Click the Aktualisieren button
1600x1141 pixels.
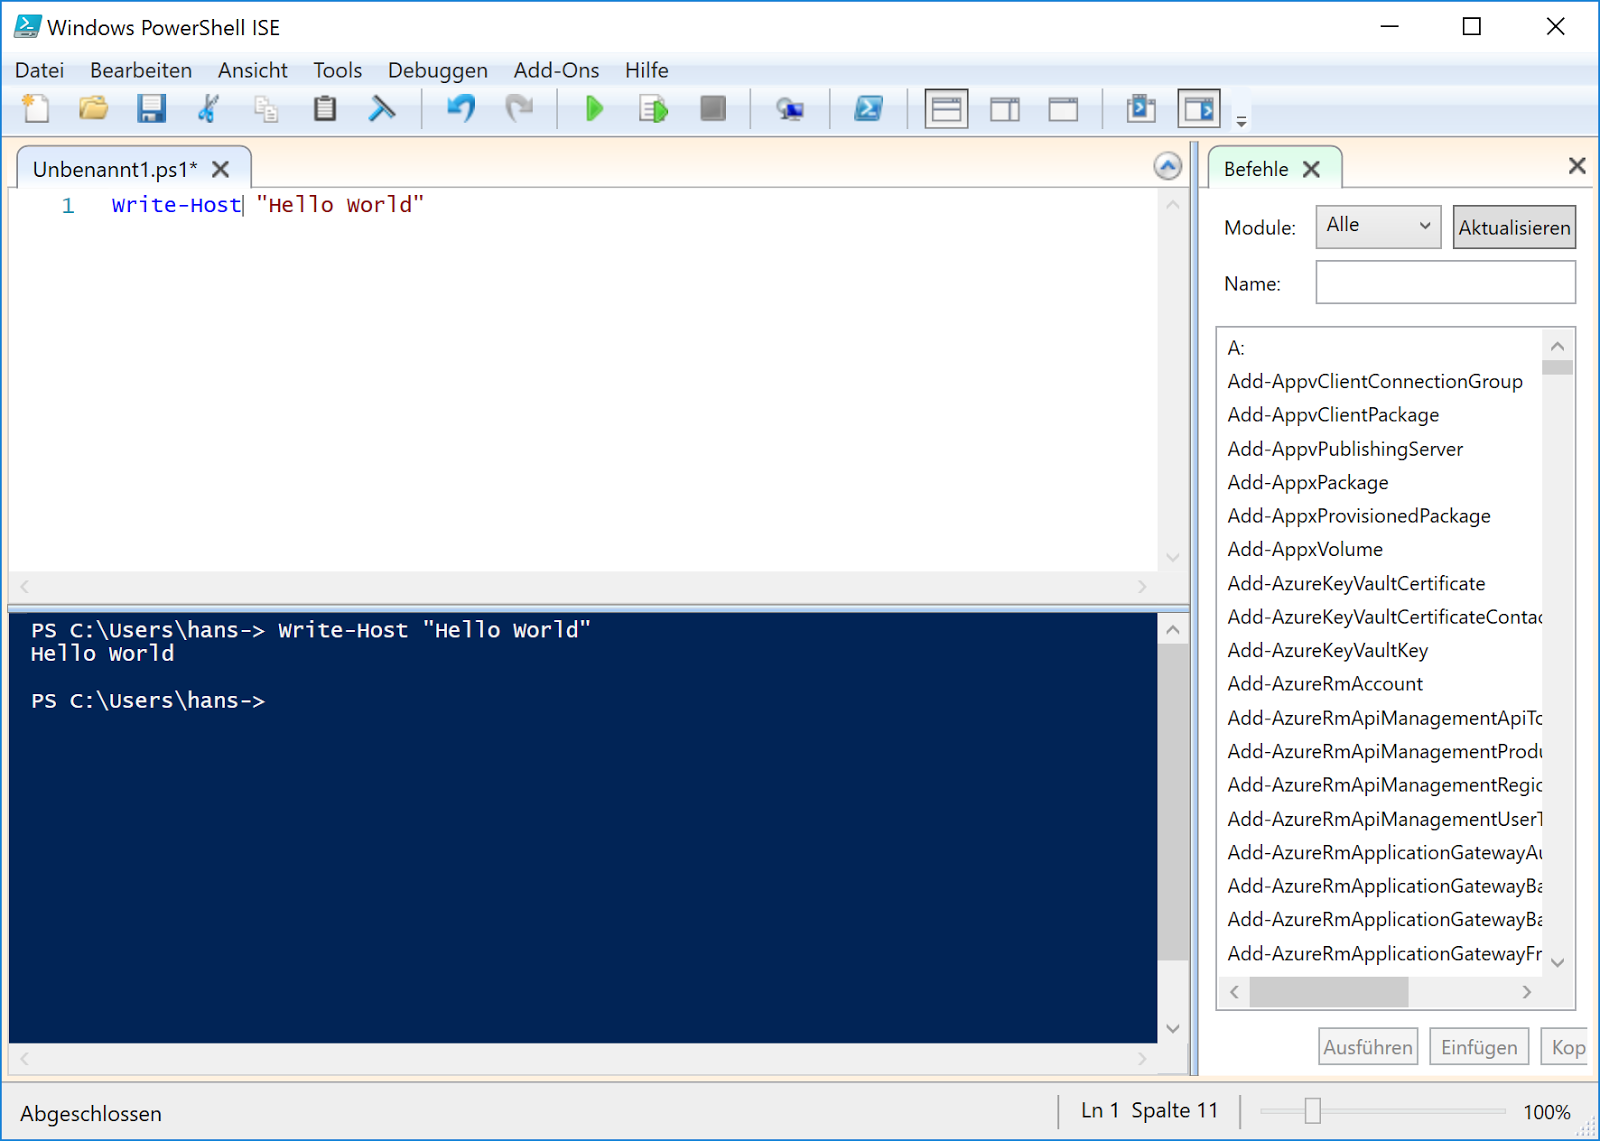pos(1513,227)
